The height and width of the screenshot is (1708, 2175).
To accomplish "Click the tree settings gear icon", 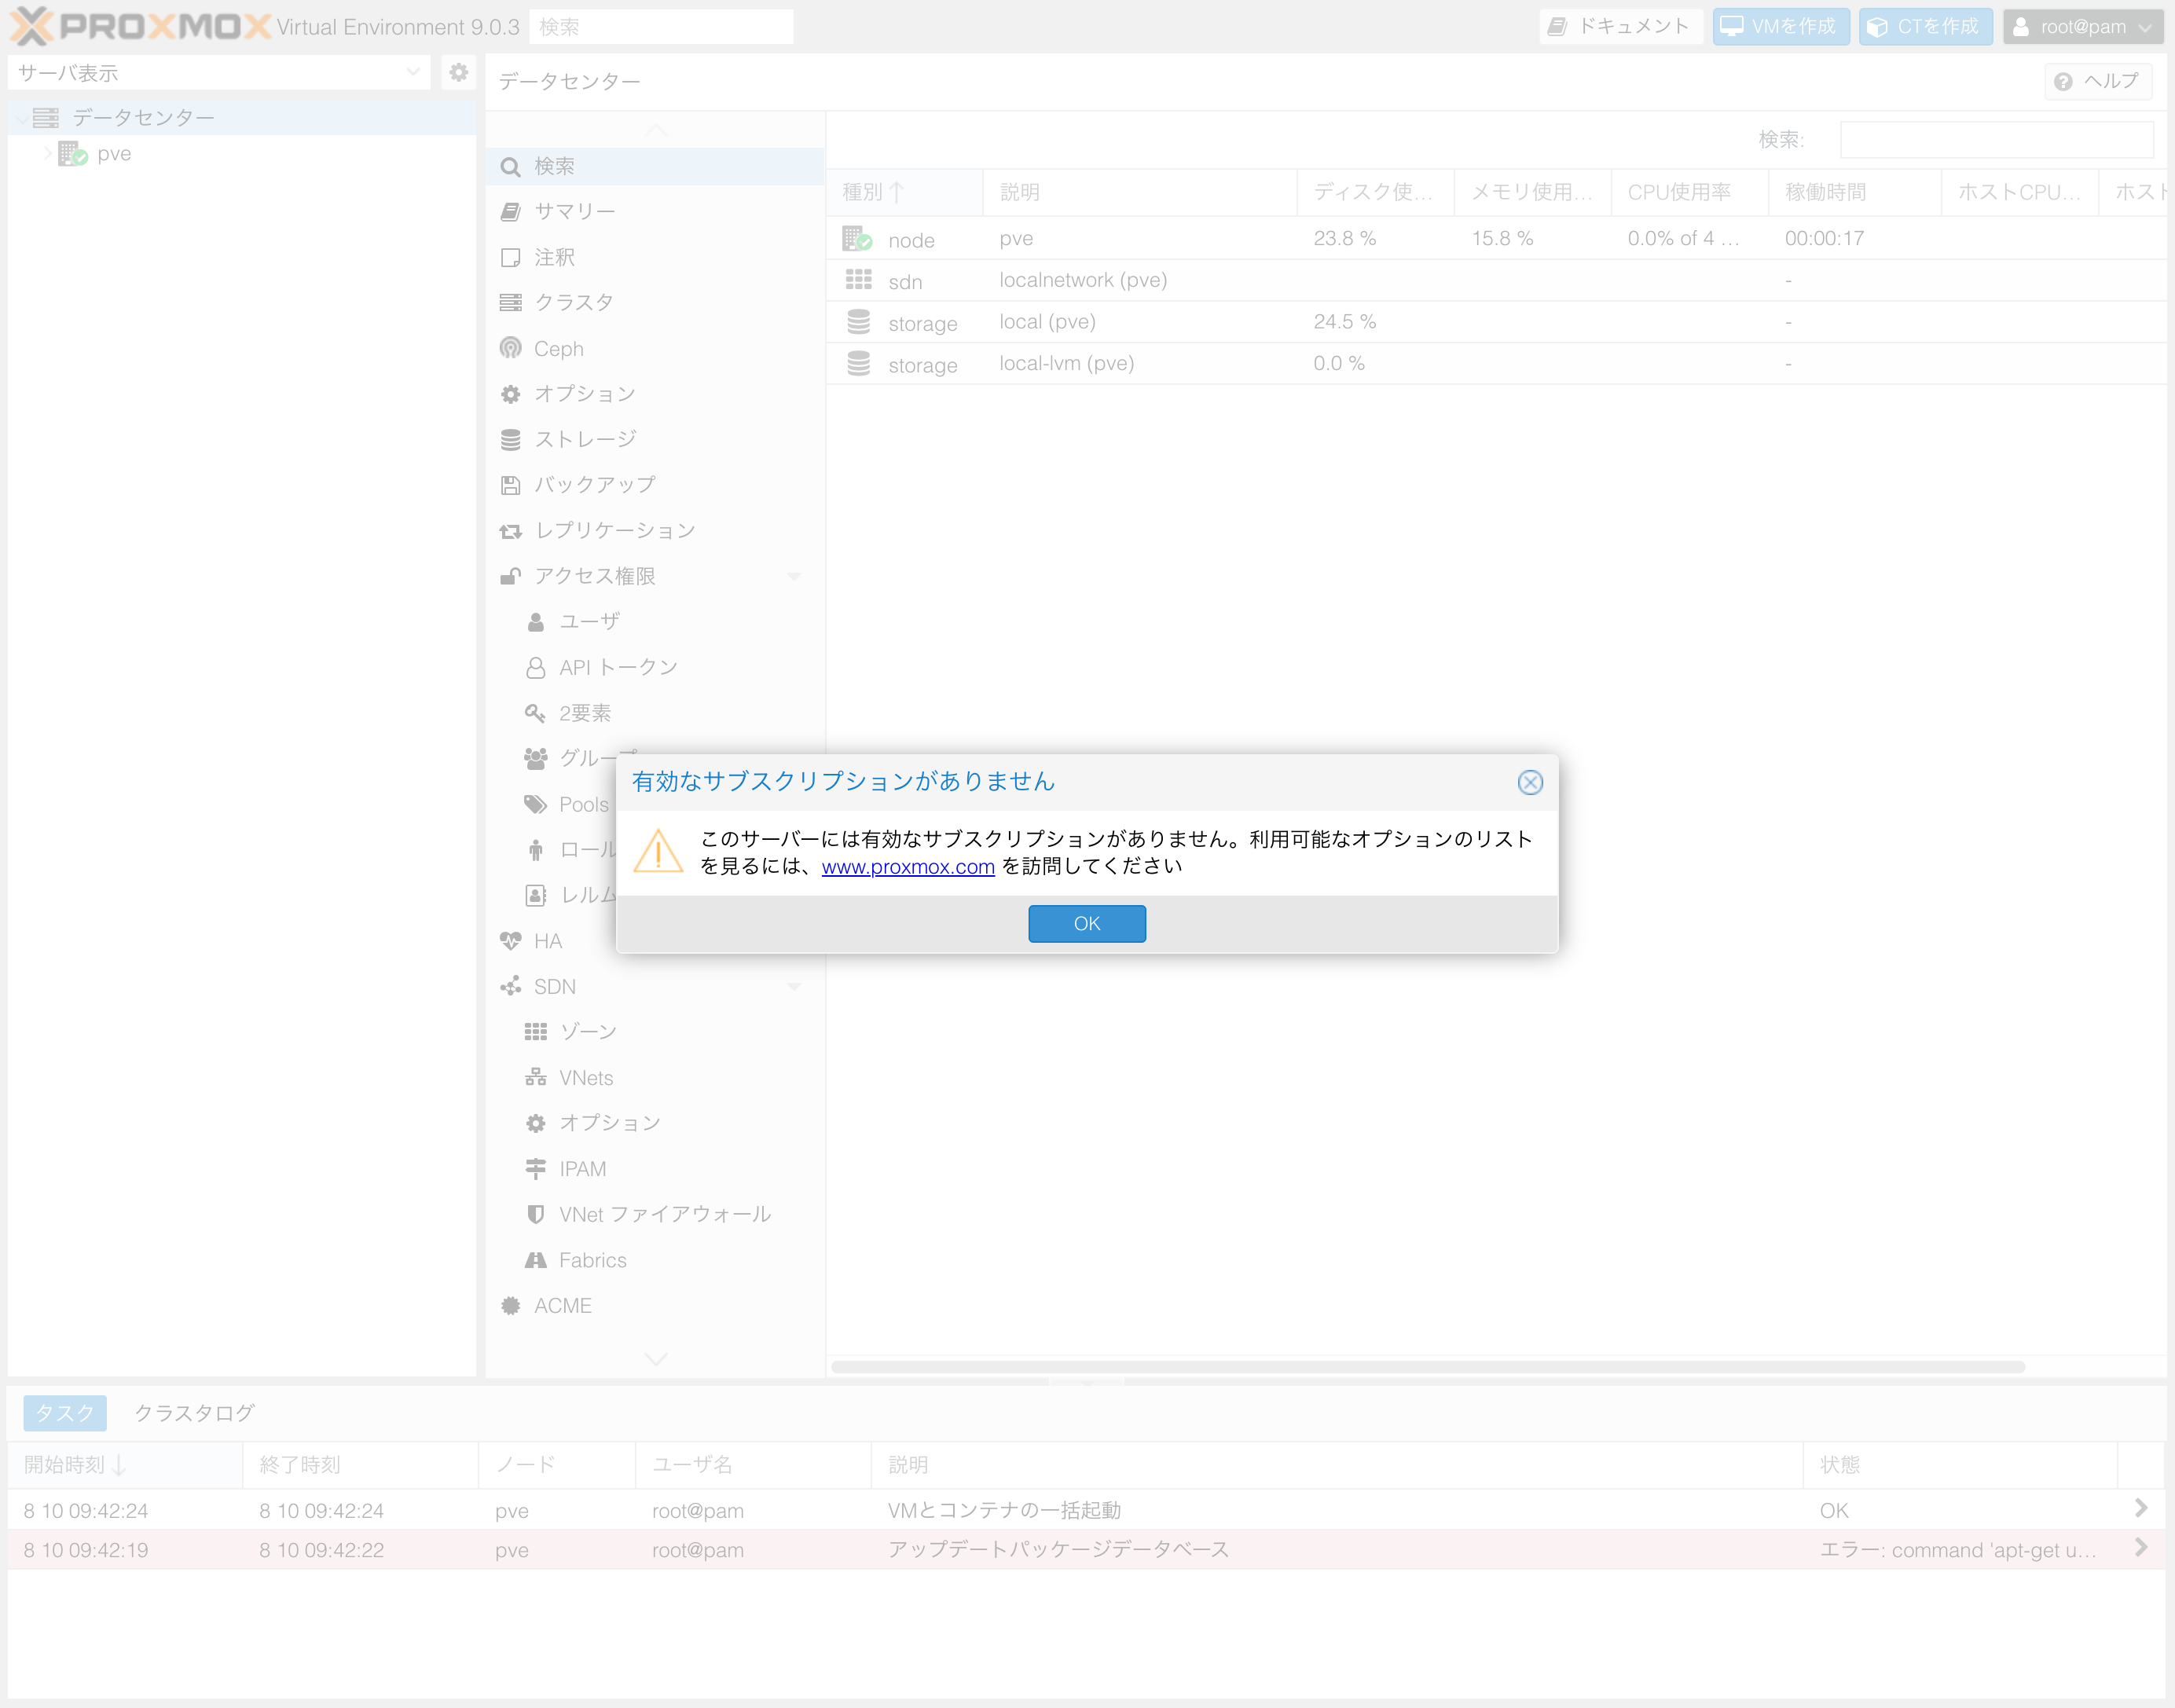I will click(458, 72).
